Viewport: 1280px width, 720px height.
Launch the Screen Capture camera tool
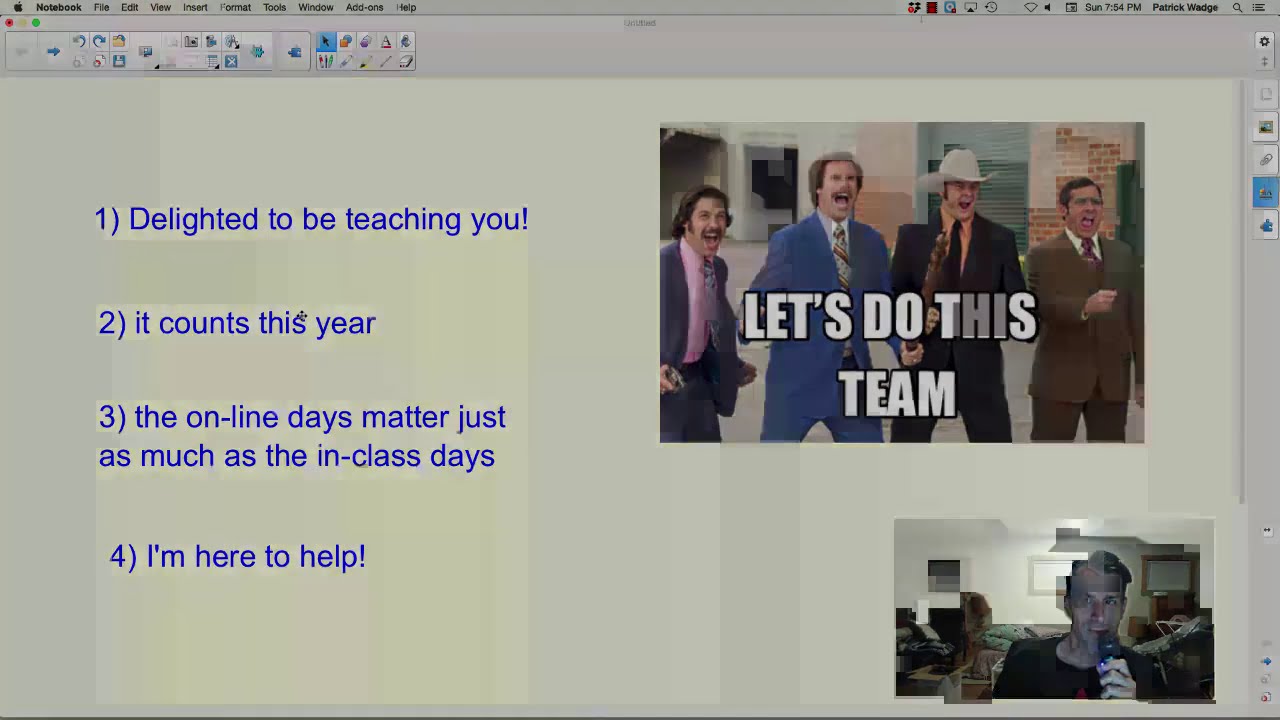point(191,41)
